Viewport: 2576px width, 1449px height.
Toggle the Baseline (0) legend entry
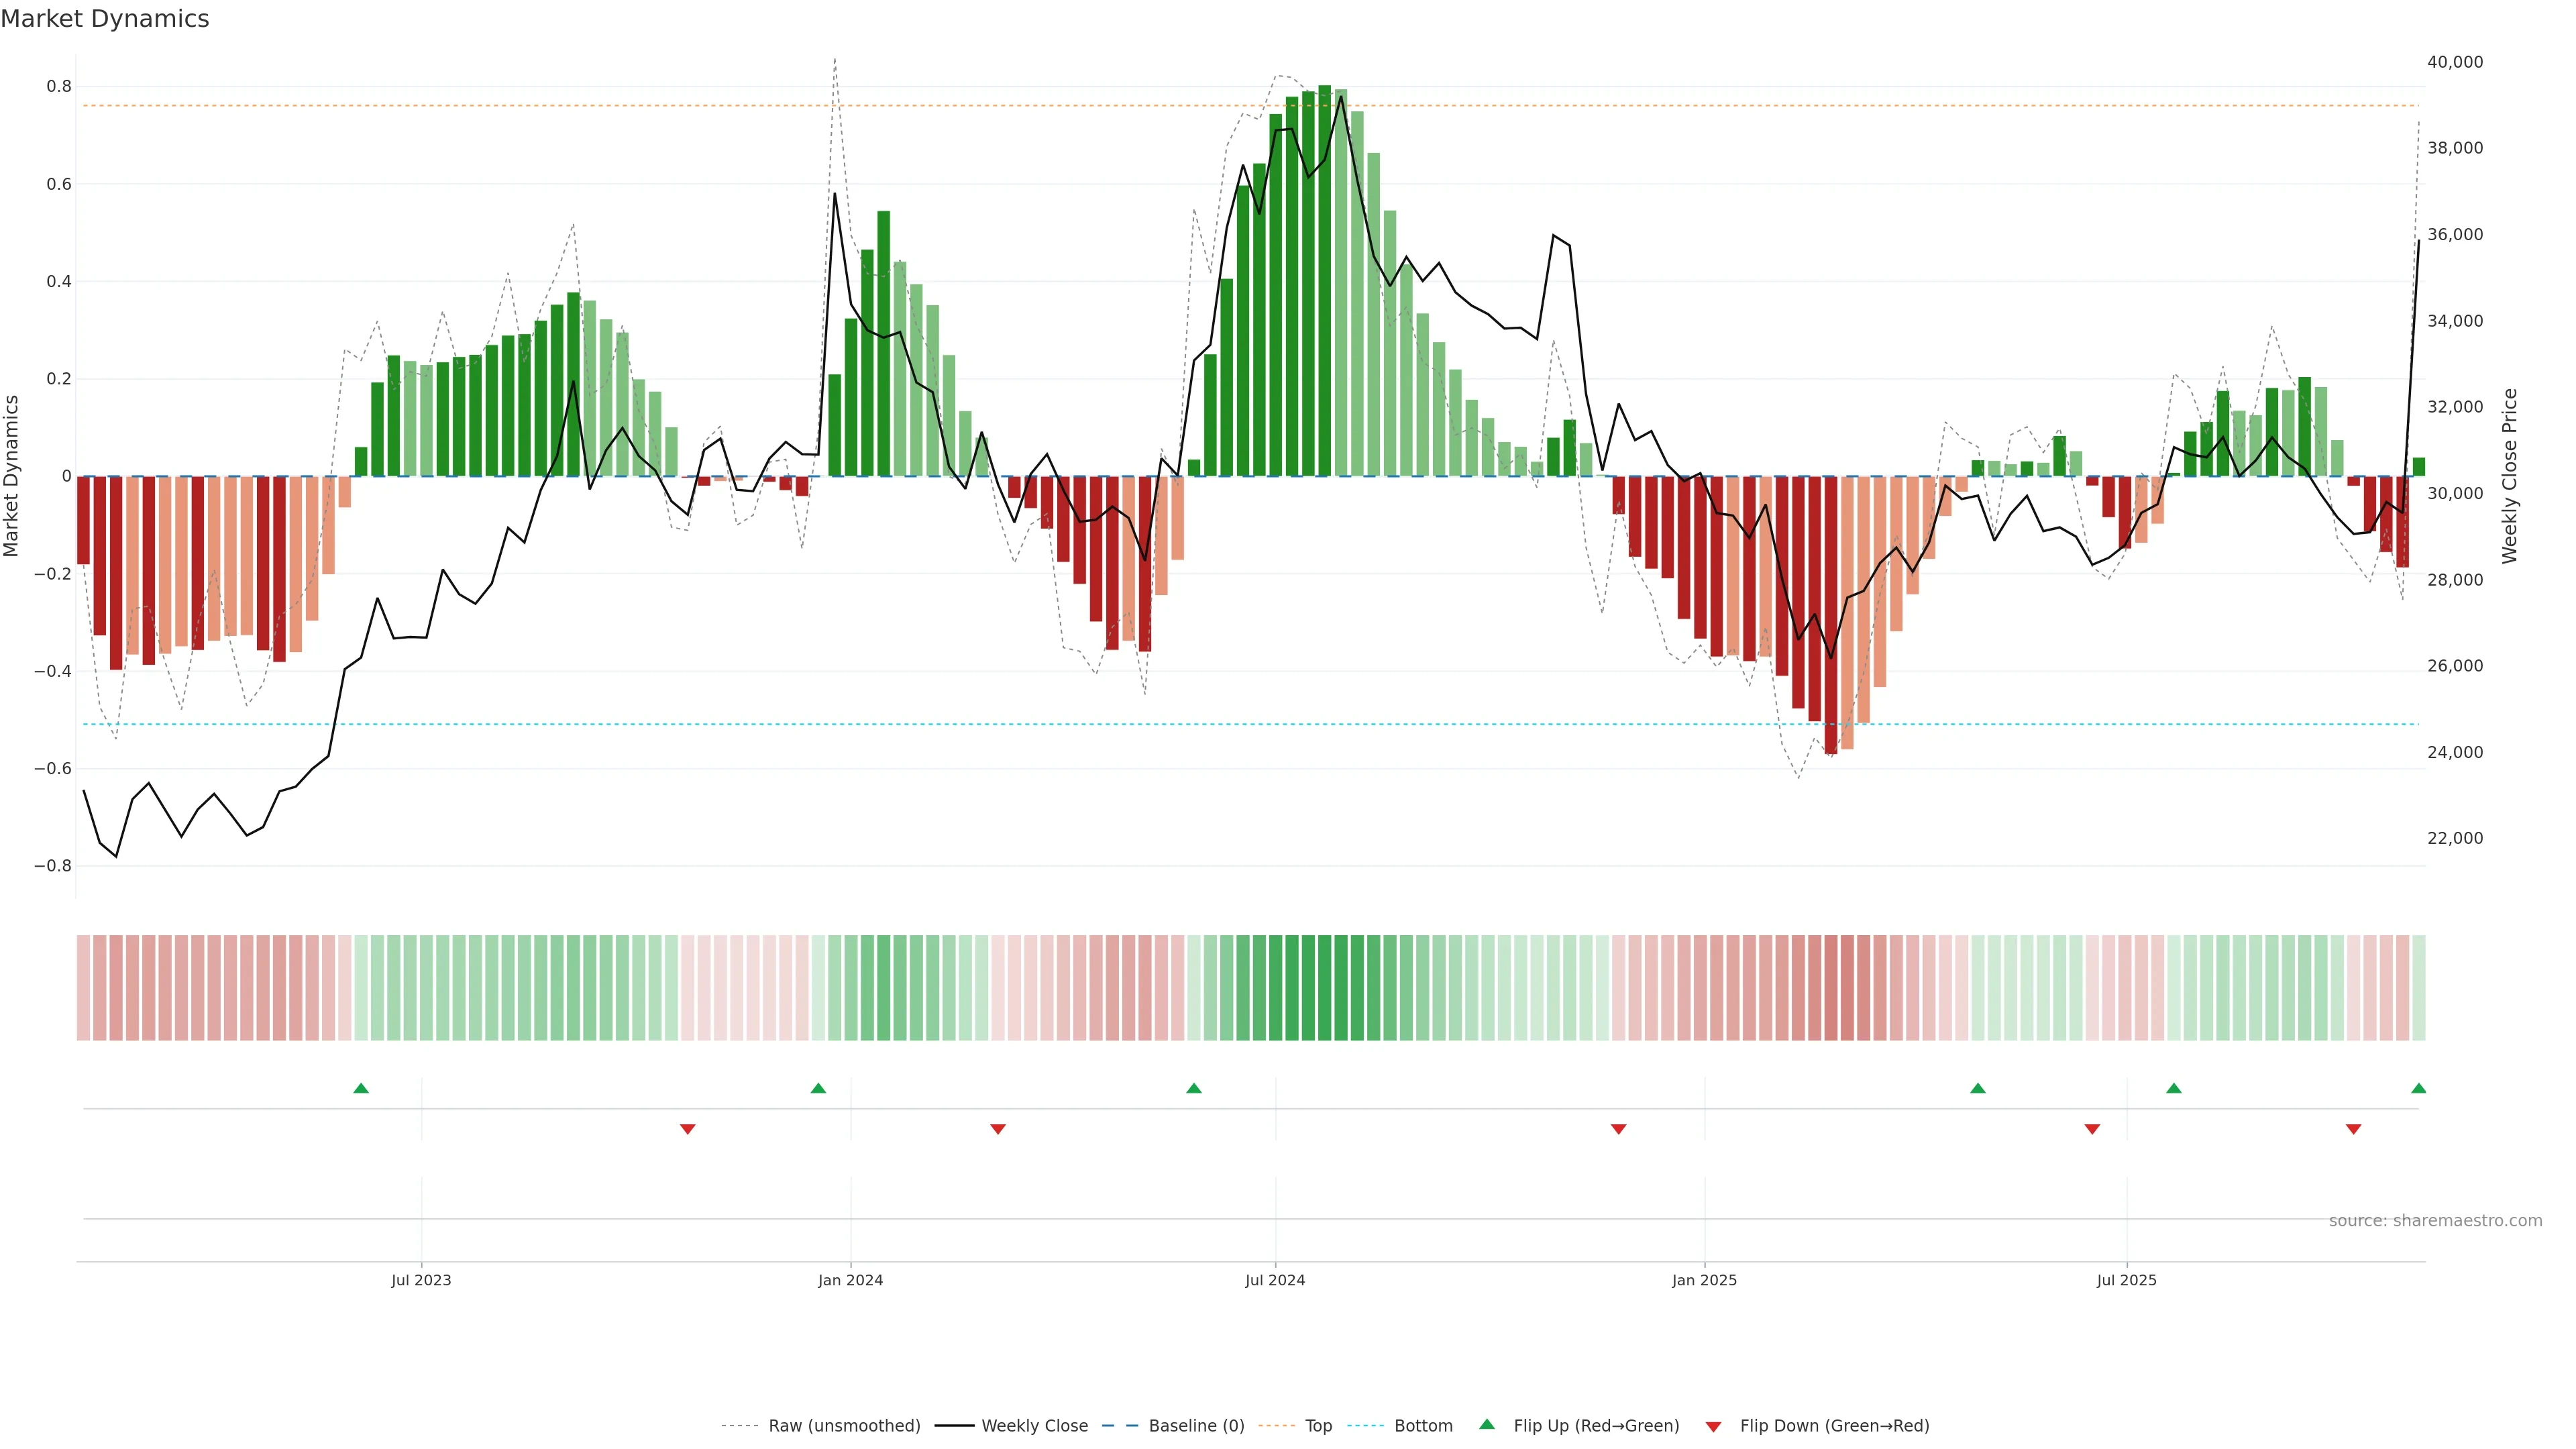pyautogui.click(x=1196, y=1426)
